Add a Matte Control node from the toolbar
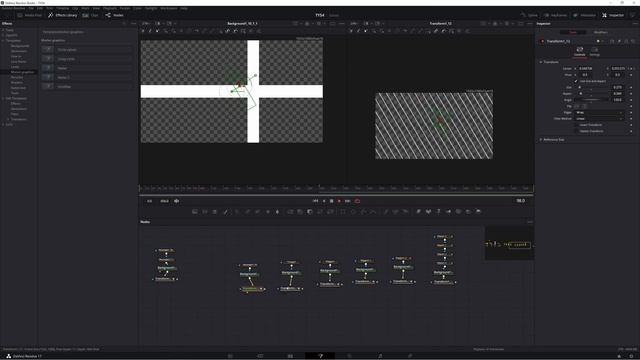Screen dimensions: 640x360 pos(309,211)
